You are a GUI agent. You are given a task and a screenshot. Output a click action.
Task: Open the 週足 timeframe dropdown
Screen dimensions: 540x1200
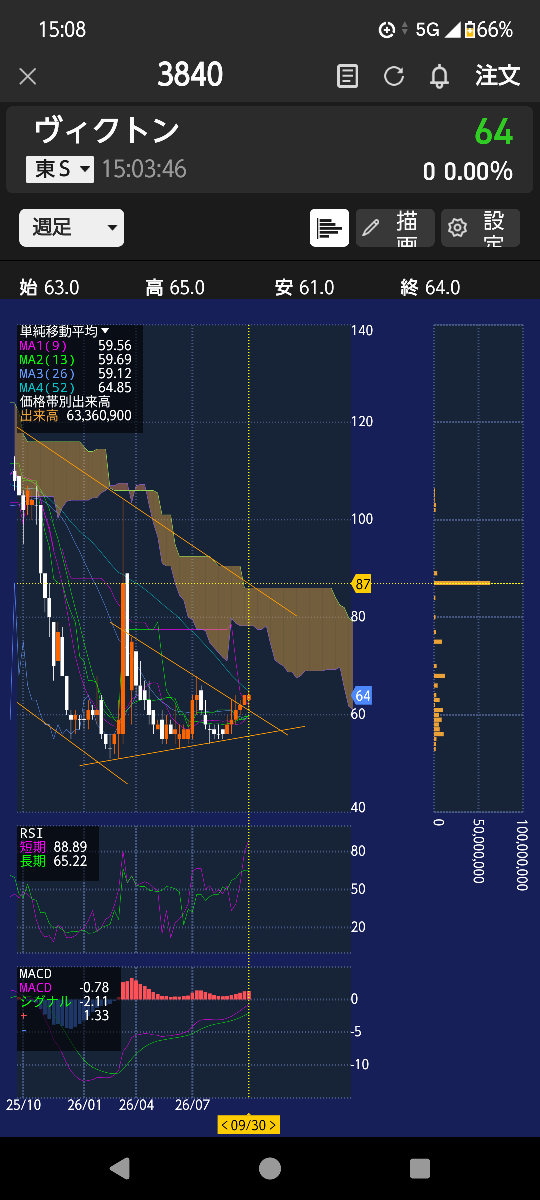point(71,227)
